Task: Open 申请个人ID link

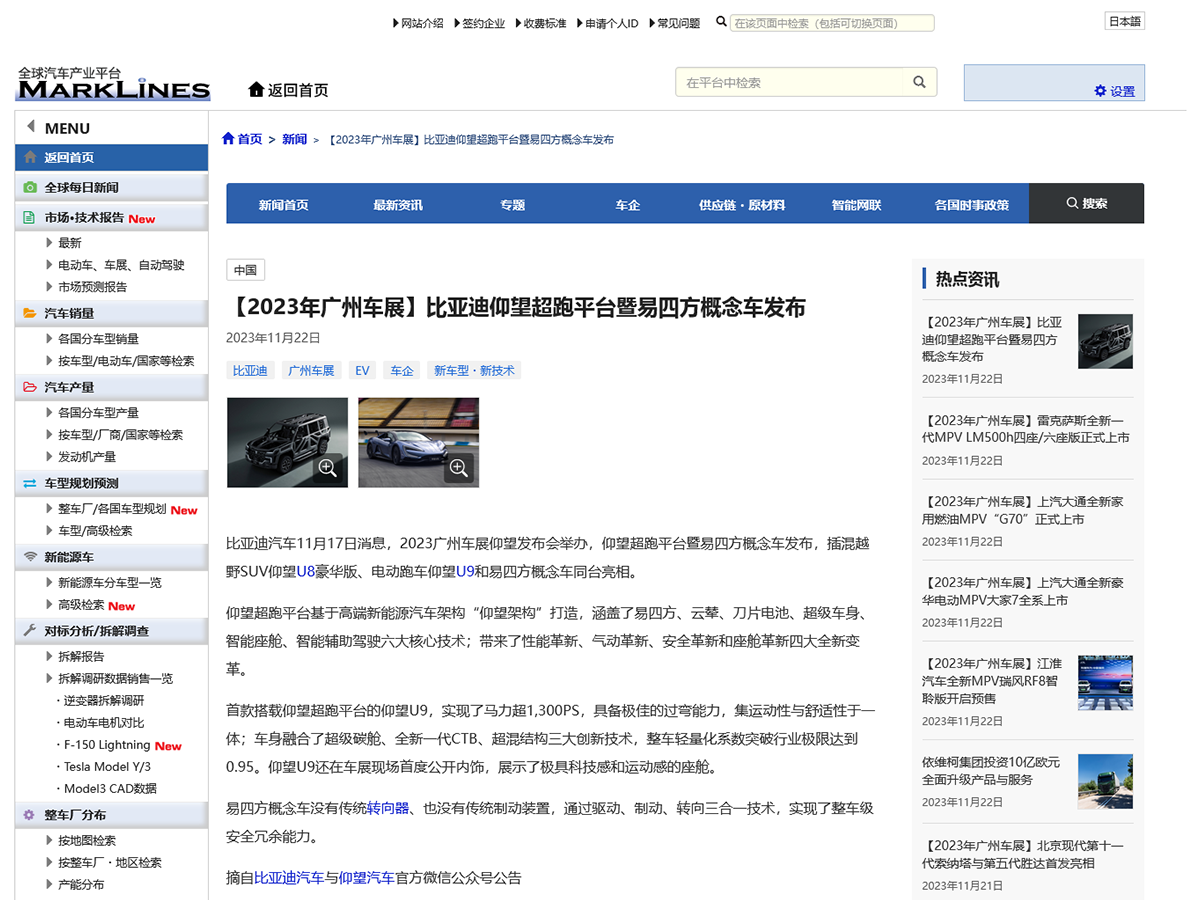Action: pyautogui.click(x=607, y=23)
